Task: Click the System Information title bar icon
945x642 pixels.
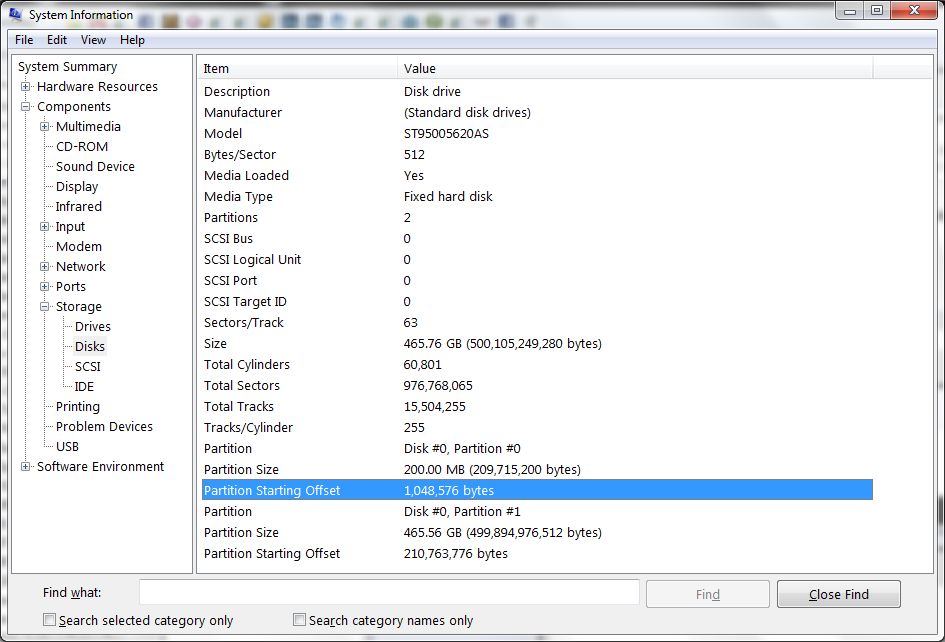Action: click(15, 13)
